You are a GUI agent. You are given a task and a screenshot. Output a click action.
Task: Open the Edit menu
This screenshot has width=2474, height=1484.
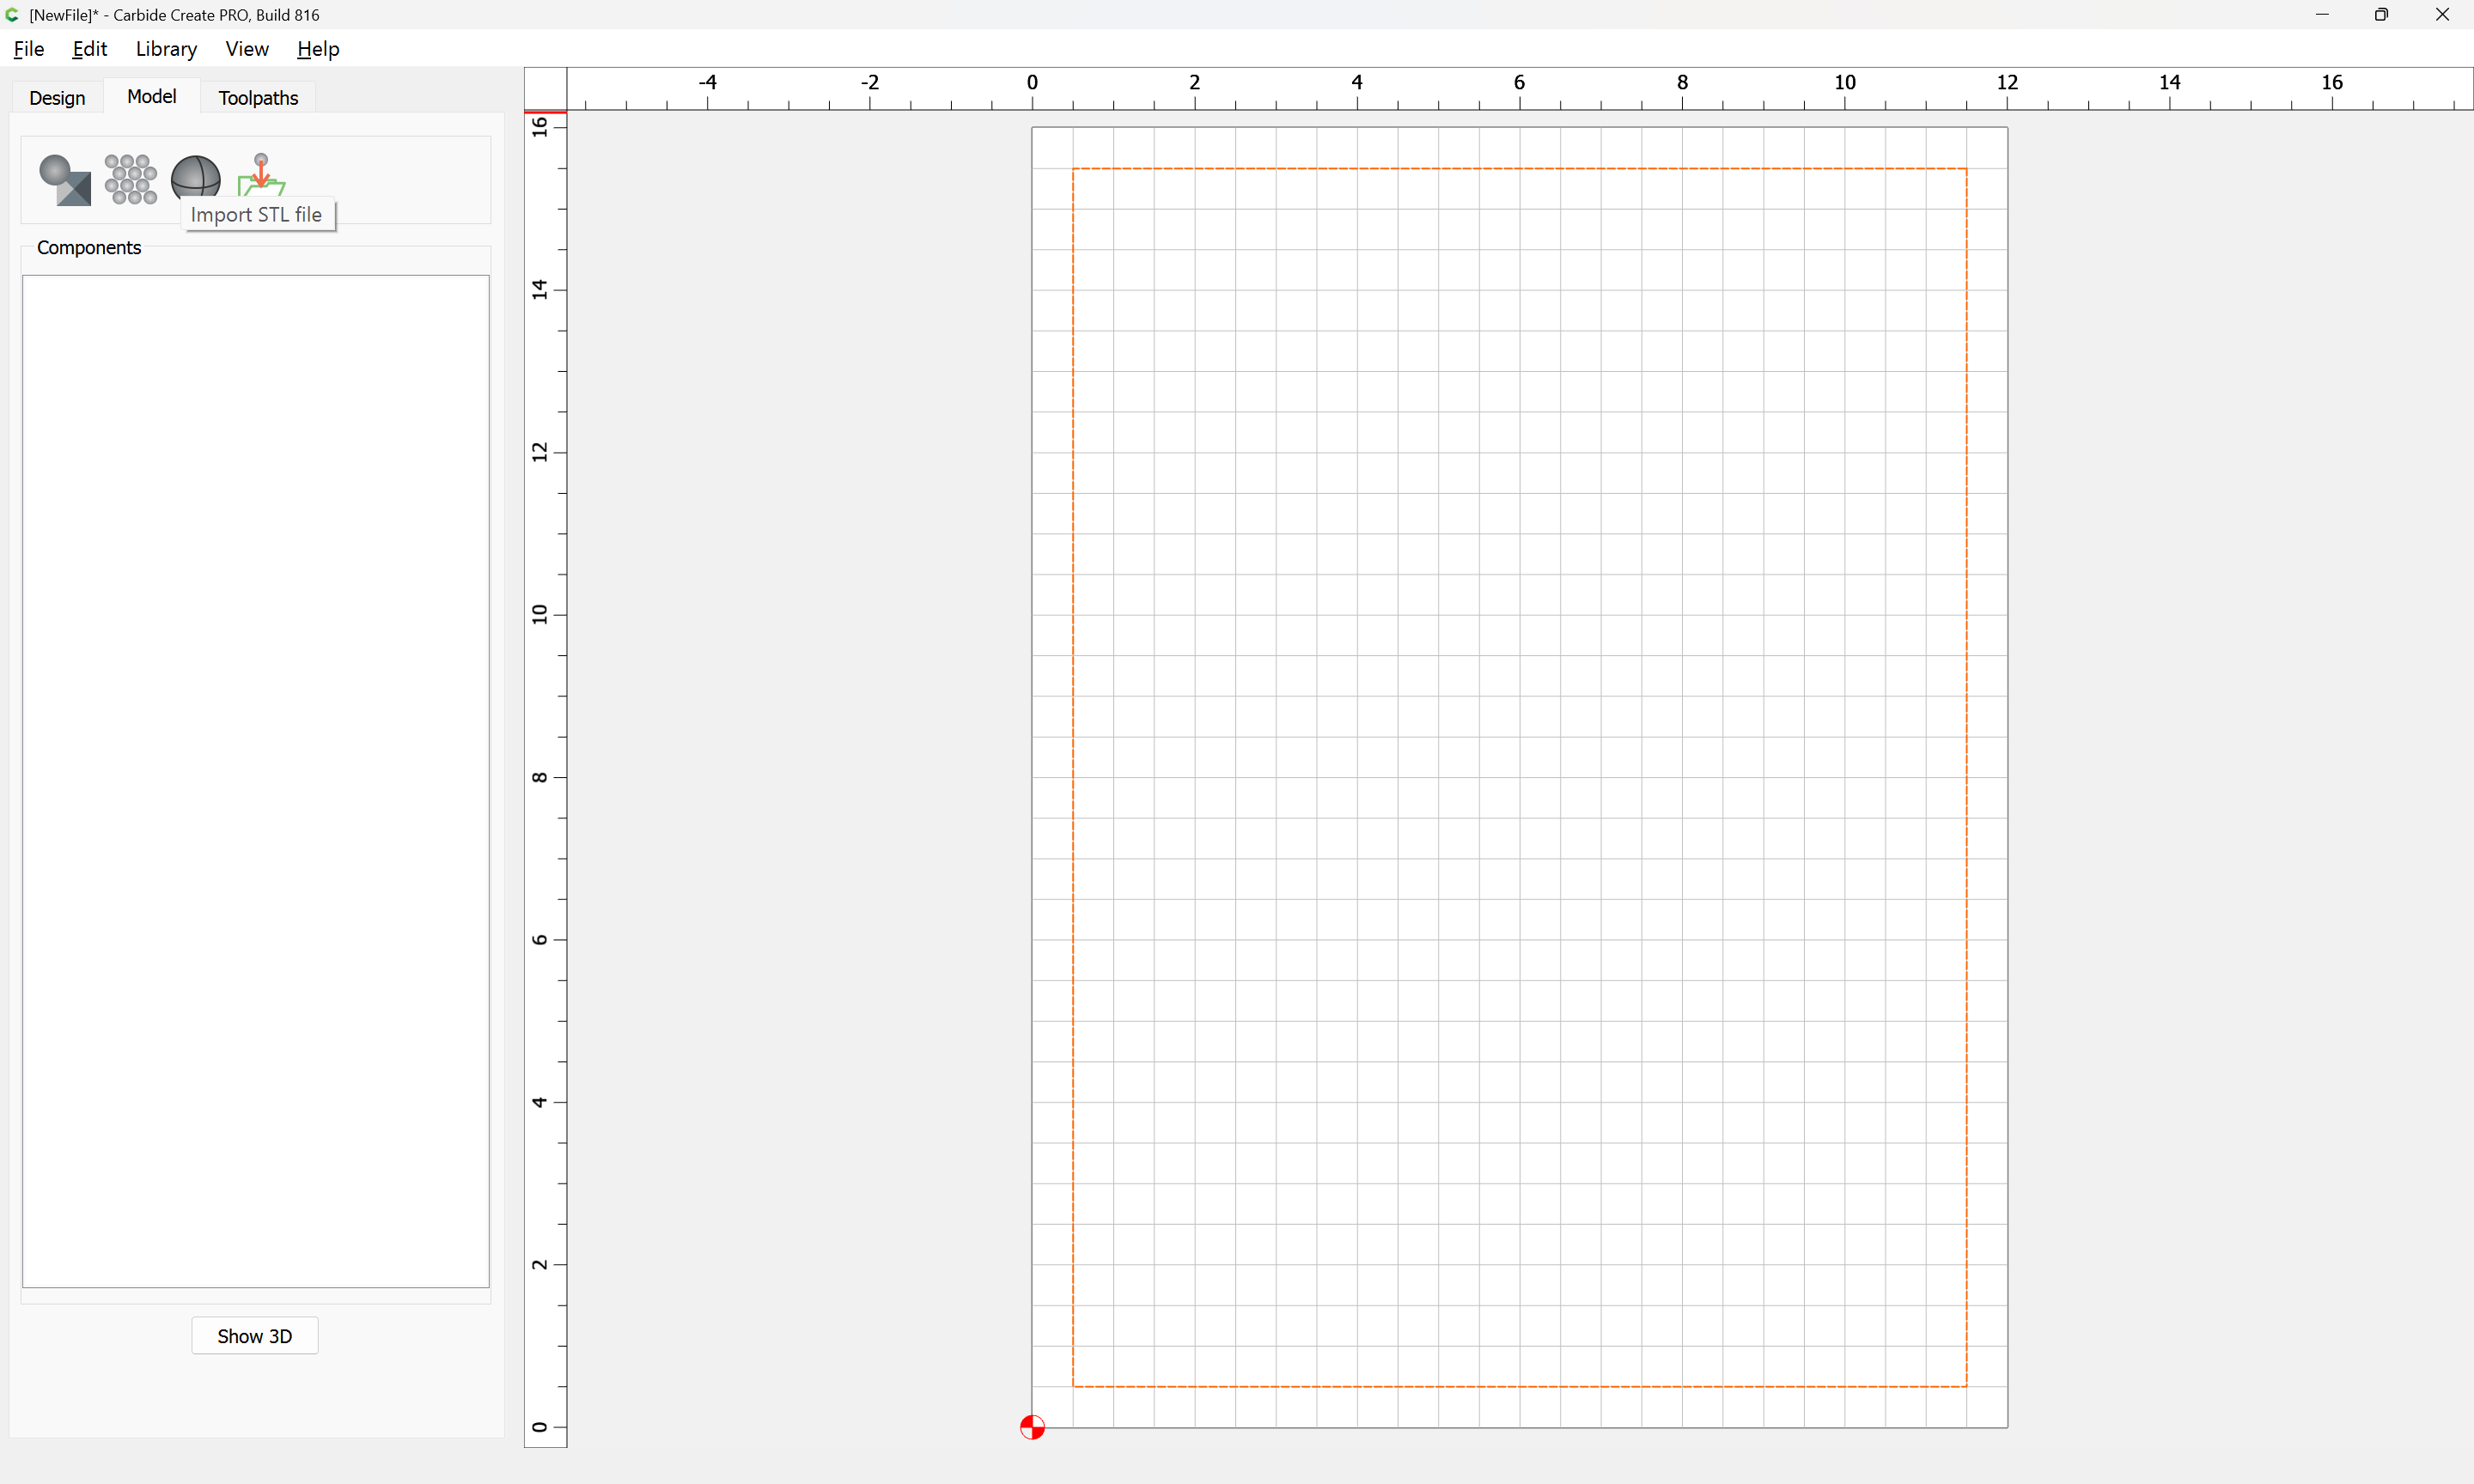(90, 49)
